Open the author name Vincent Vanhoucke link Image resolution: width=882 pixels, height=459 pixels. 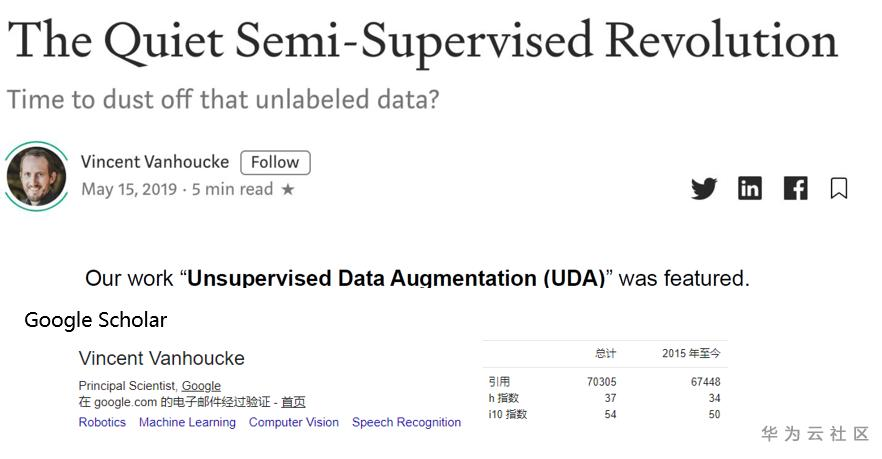tap(155, 162)
